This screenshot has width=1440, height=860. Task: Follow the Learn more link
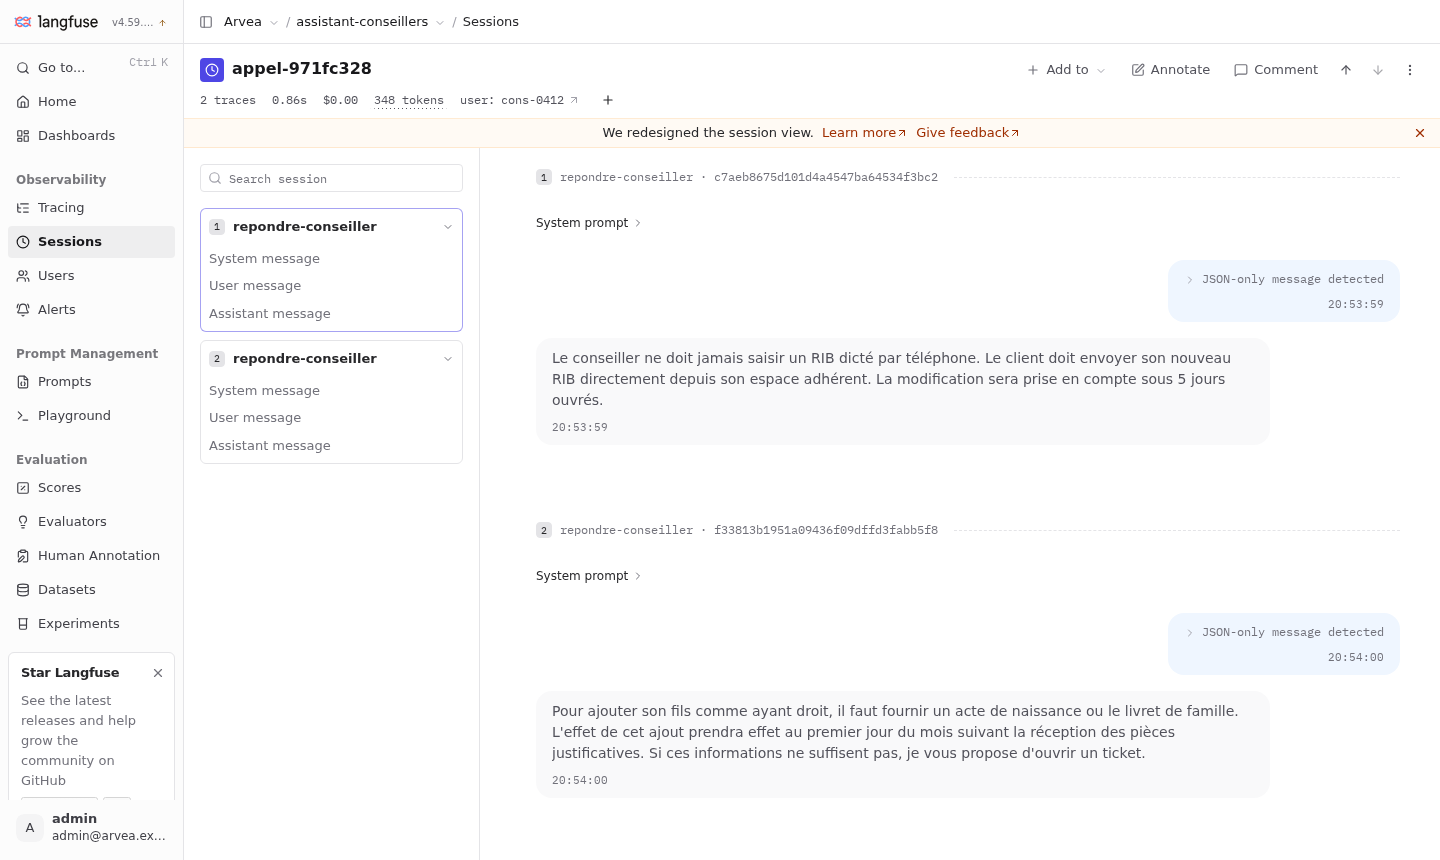point(864,133)
